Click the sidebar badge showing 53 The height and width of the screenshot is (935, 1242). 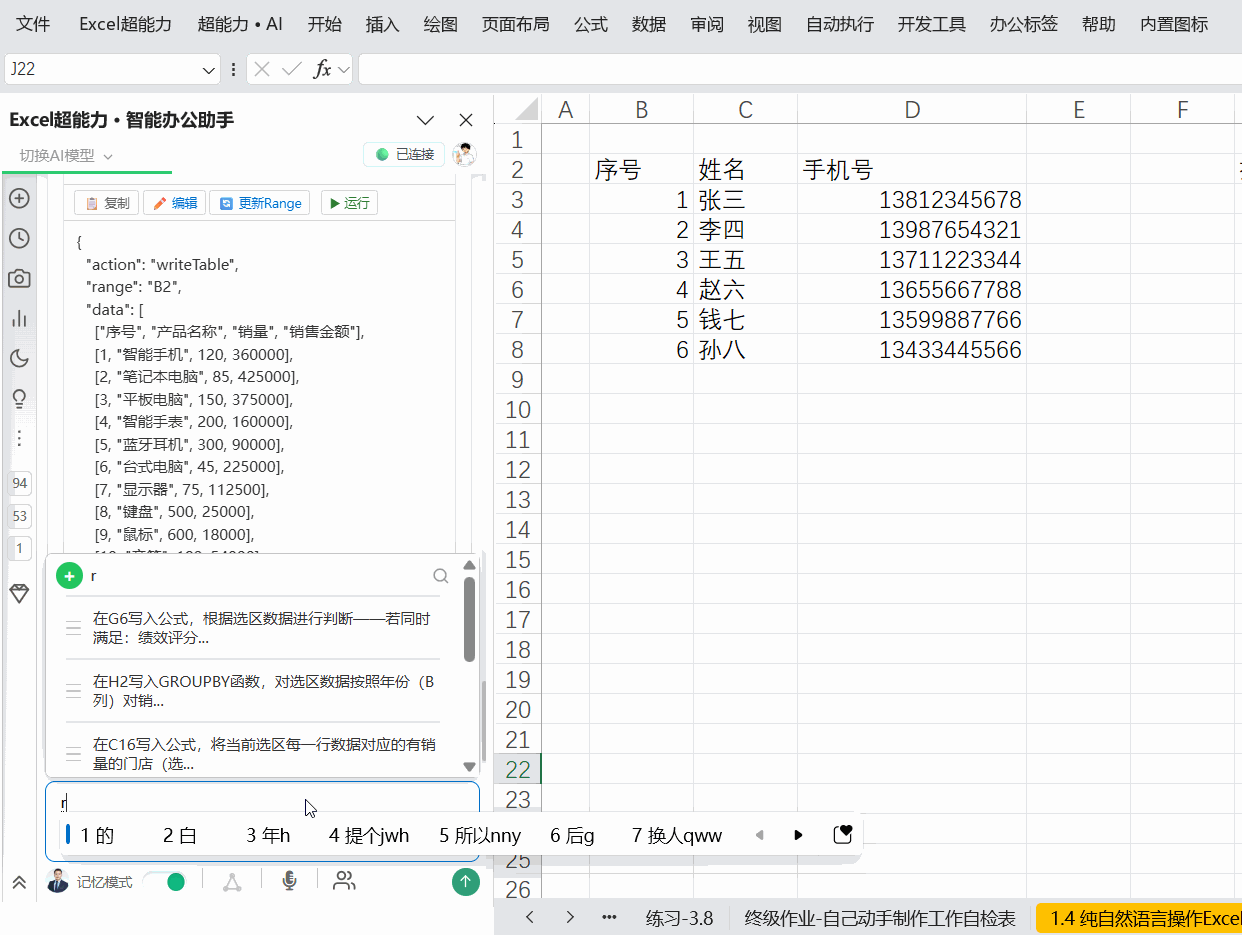coord(20,516)
